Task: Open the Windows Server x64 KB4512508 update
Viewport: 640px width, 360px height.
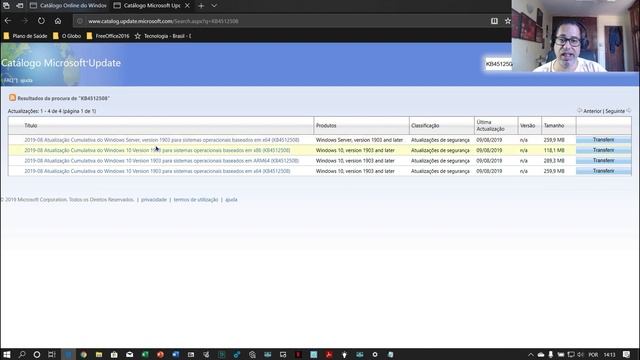Action: coord(162,140)
